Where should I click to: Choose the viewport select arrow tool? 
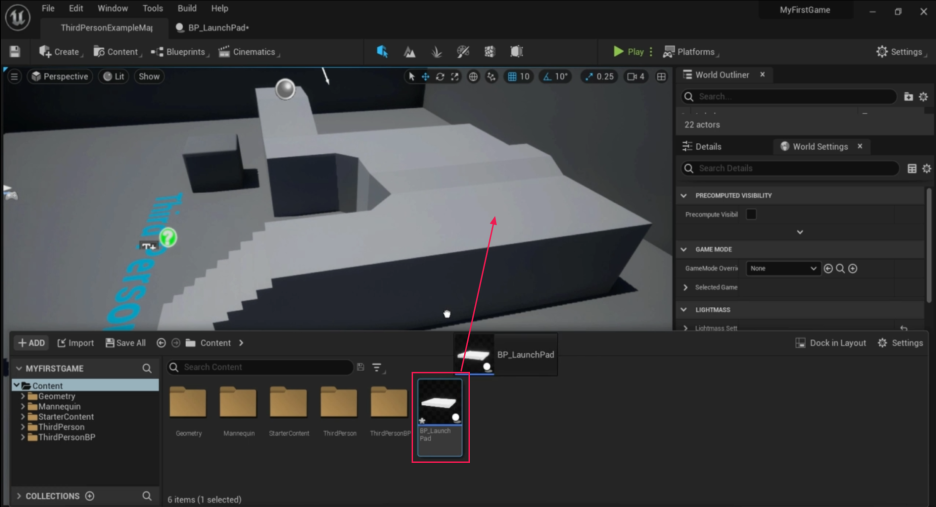[x=411, y=76]
